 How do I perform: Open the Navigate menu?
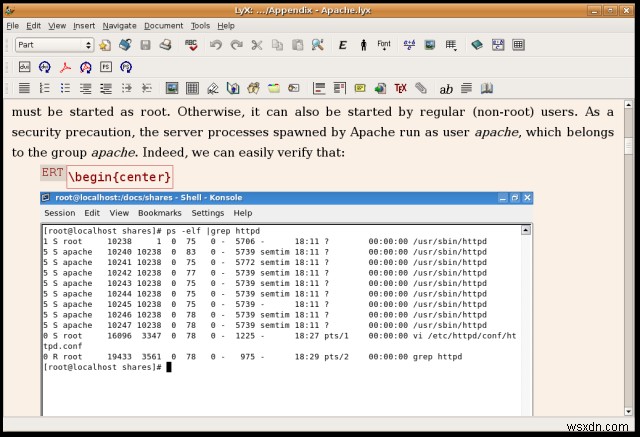pos(119,26)
